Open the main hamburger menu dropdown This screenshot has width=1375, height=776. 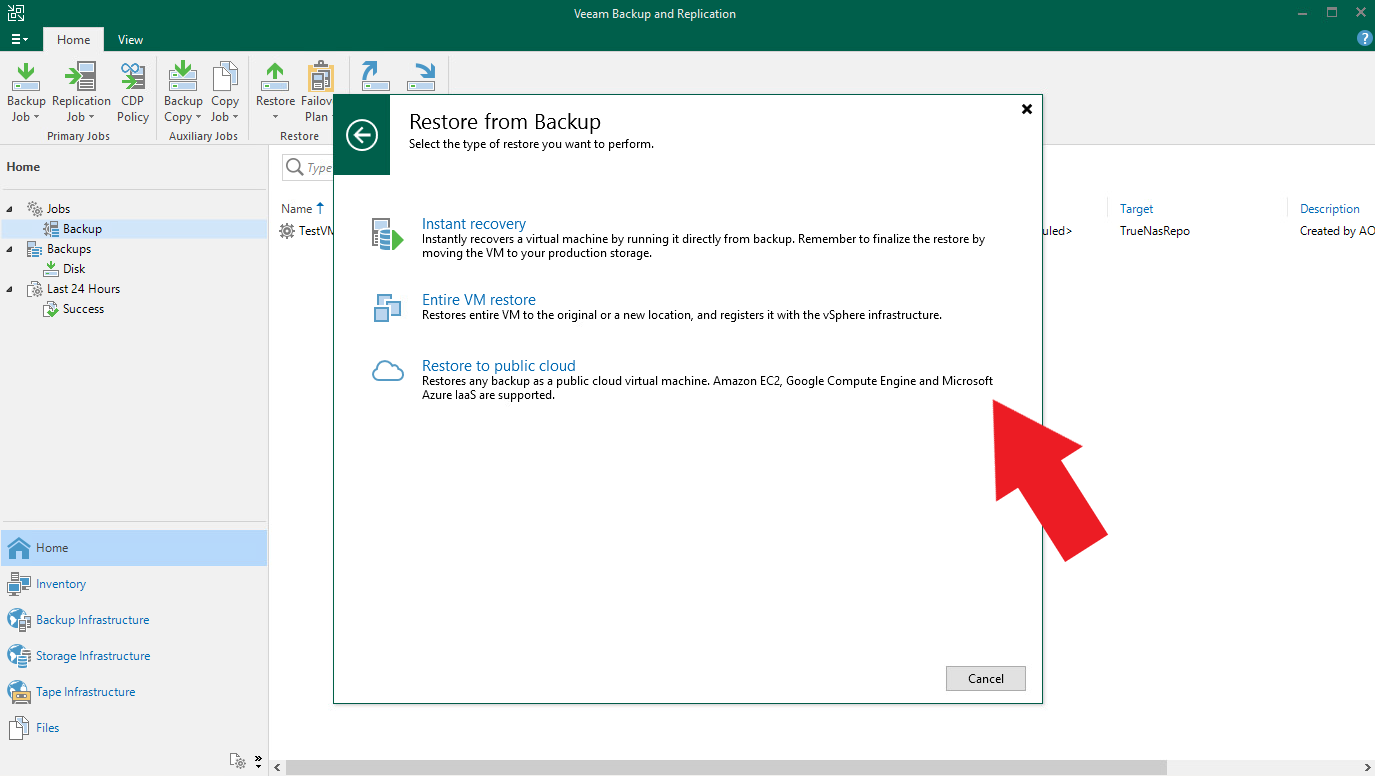coord(19,40)
